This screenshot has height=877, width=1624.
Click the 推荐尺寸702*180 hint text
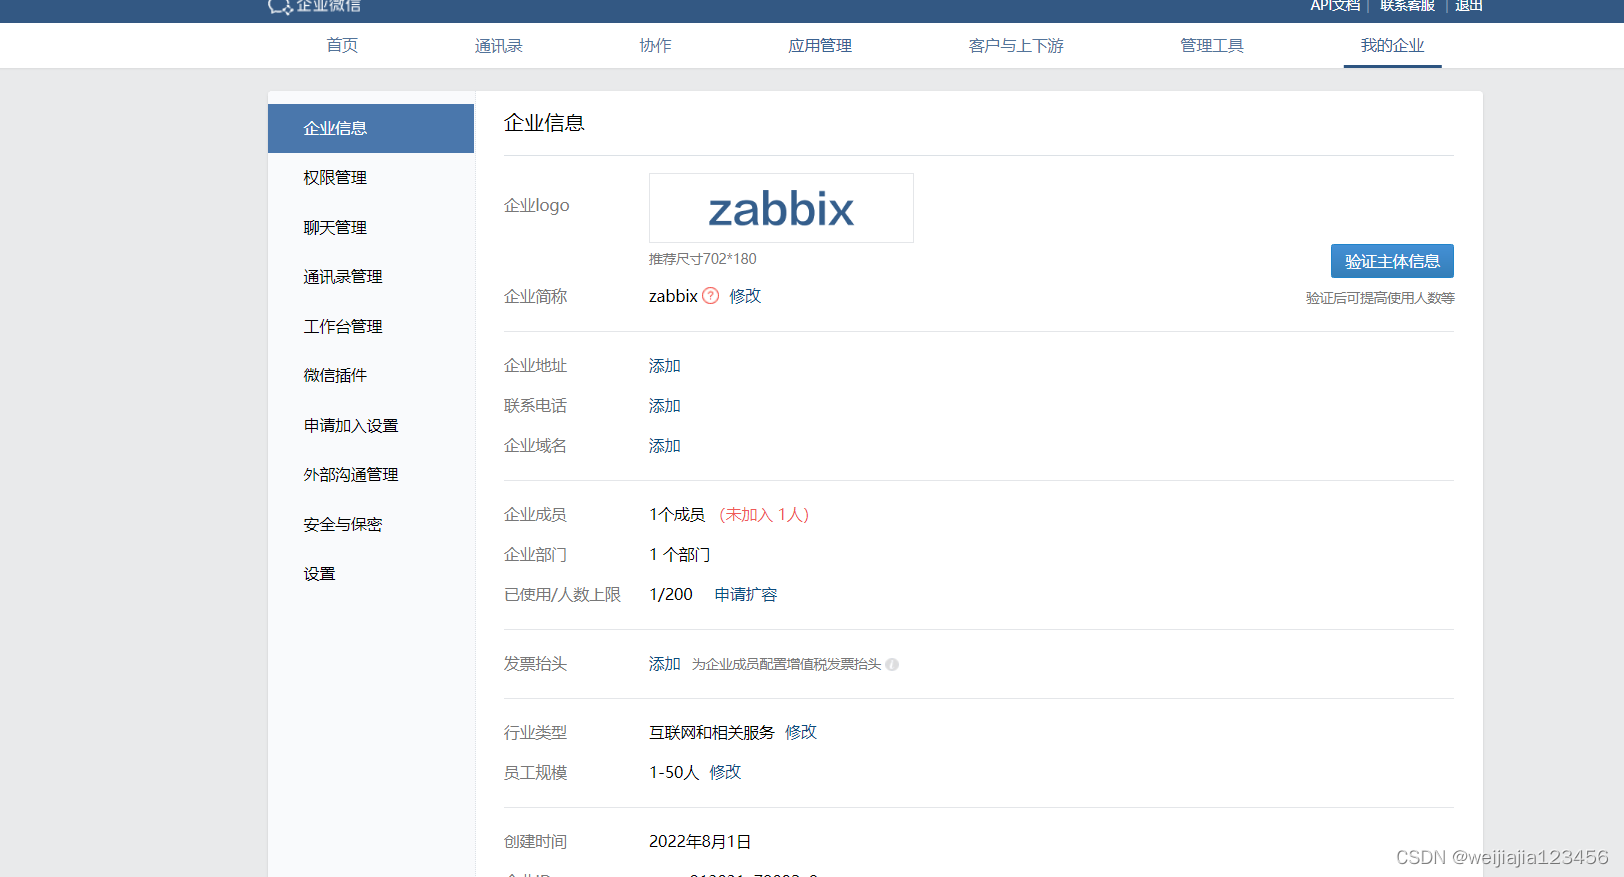703,259
